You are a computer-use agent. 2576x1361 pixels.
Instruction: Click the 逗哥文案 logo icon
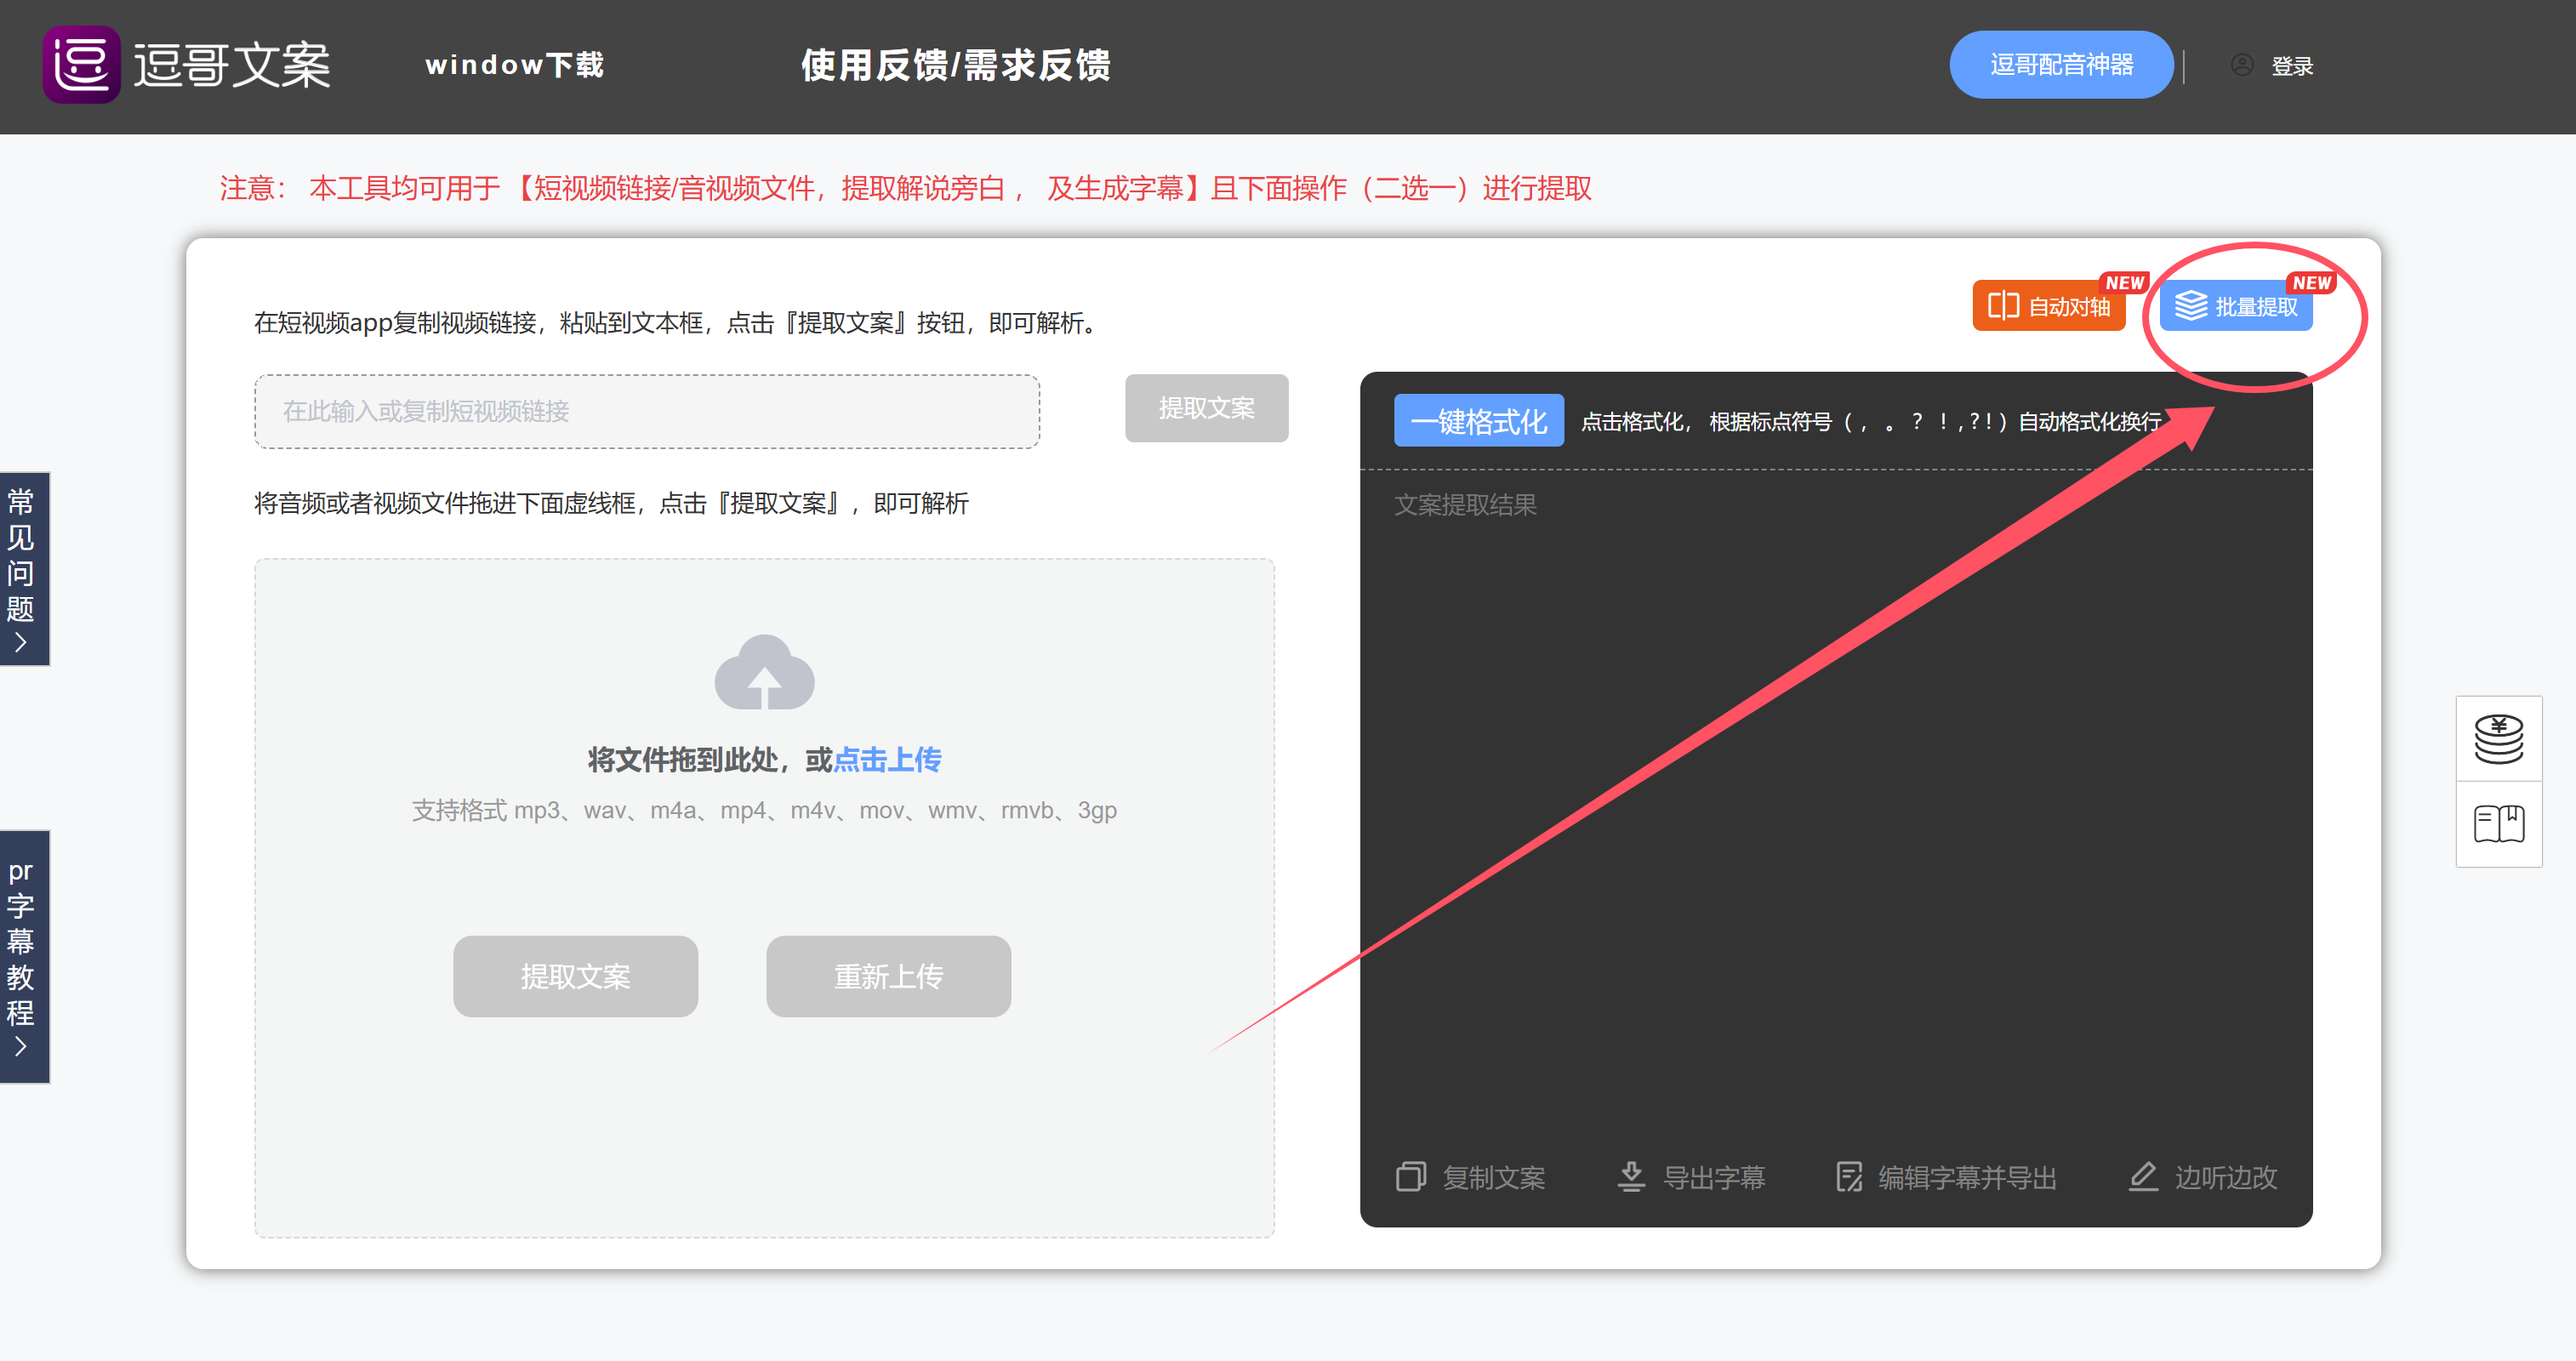point(81,65)
